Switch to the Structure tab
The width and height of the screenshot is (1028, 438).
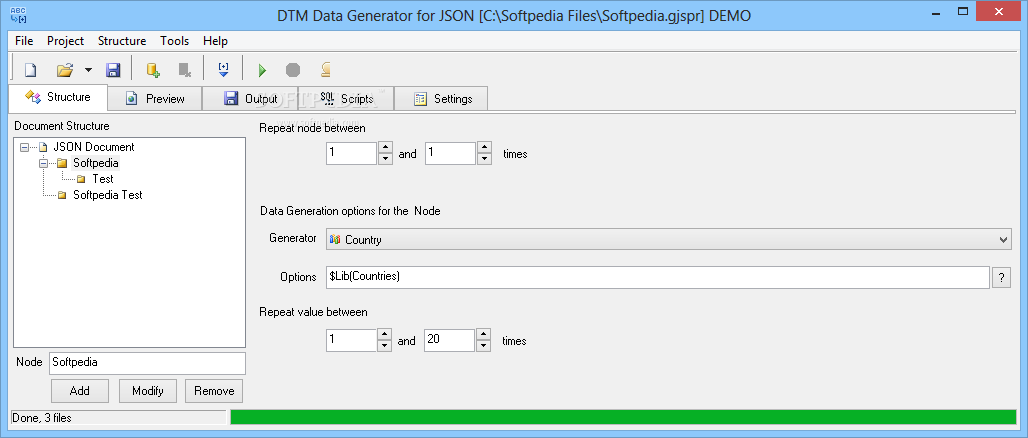pos(58,97)
